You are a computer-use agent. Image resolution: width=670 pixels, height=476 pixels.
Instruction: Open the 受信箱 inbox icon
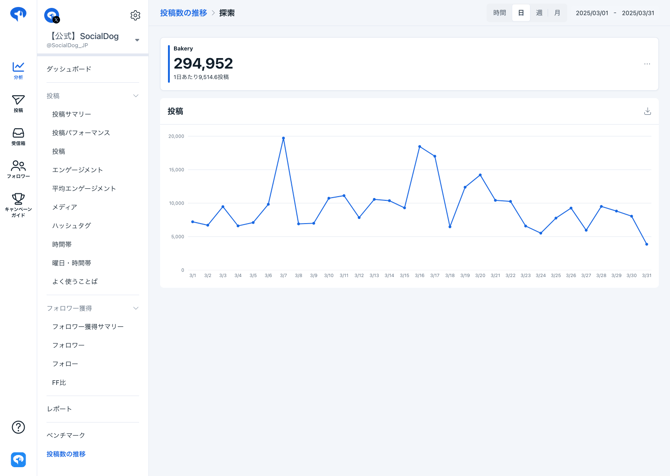click(x=18, y=136)
